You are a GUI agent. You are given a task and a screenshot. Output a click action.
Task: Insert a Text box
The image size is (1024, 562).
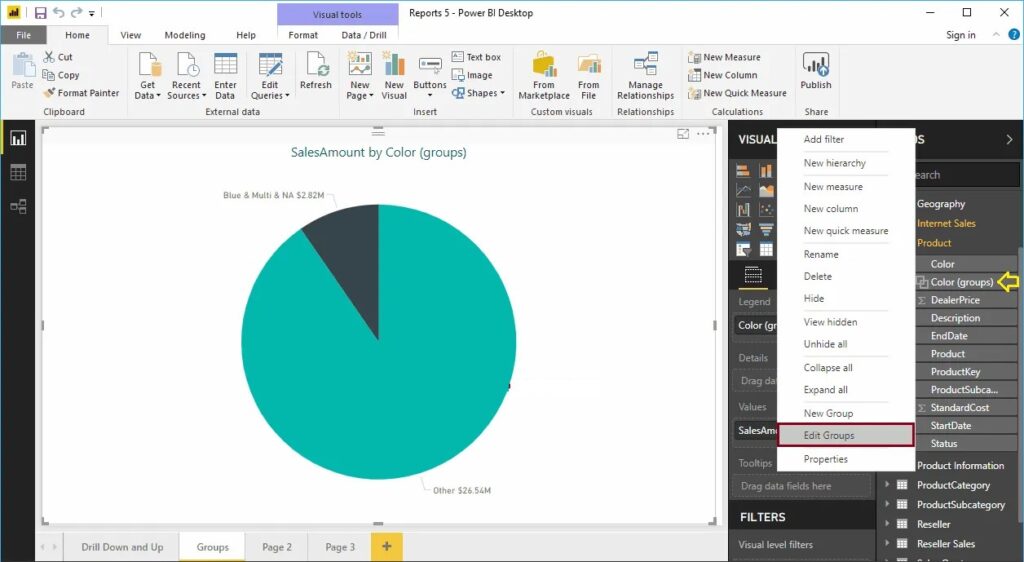tap(476, 57)
